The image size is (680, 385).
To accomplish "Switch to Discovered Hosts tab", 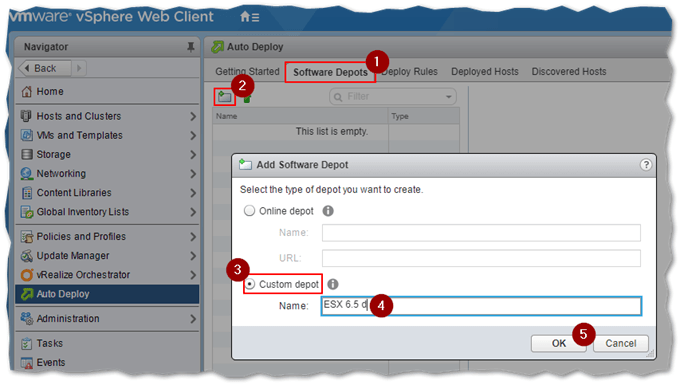I will [569, 72].
